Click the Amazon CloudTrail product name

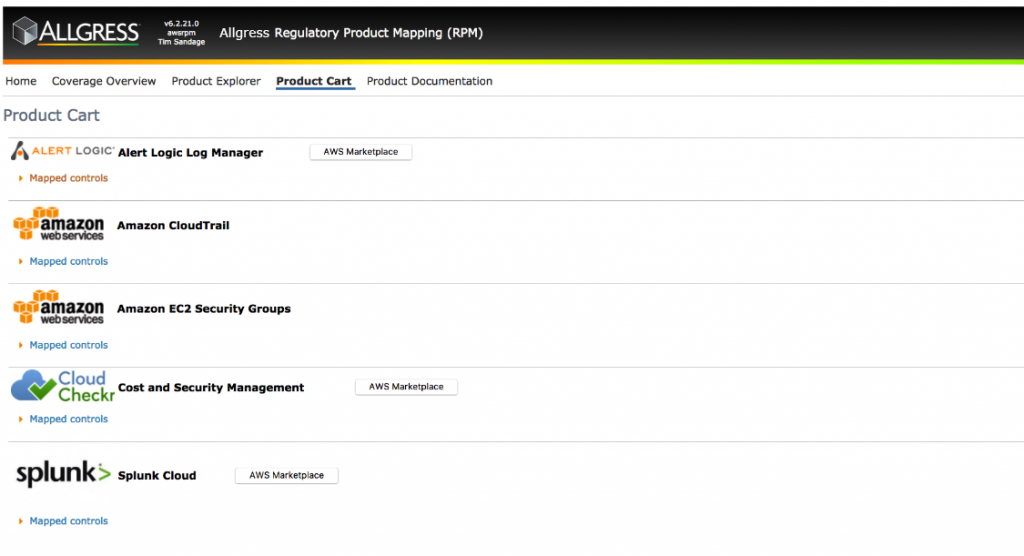point(173,225)
